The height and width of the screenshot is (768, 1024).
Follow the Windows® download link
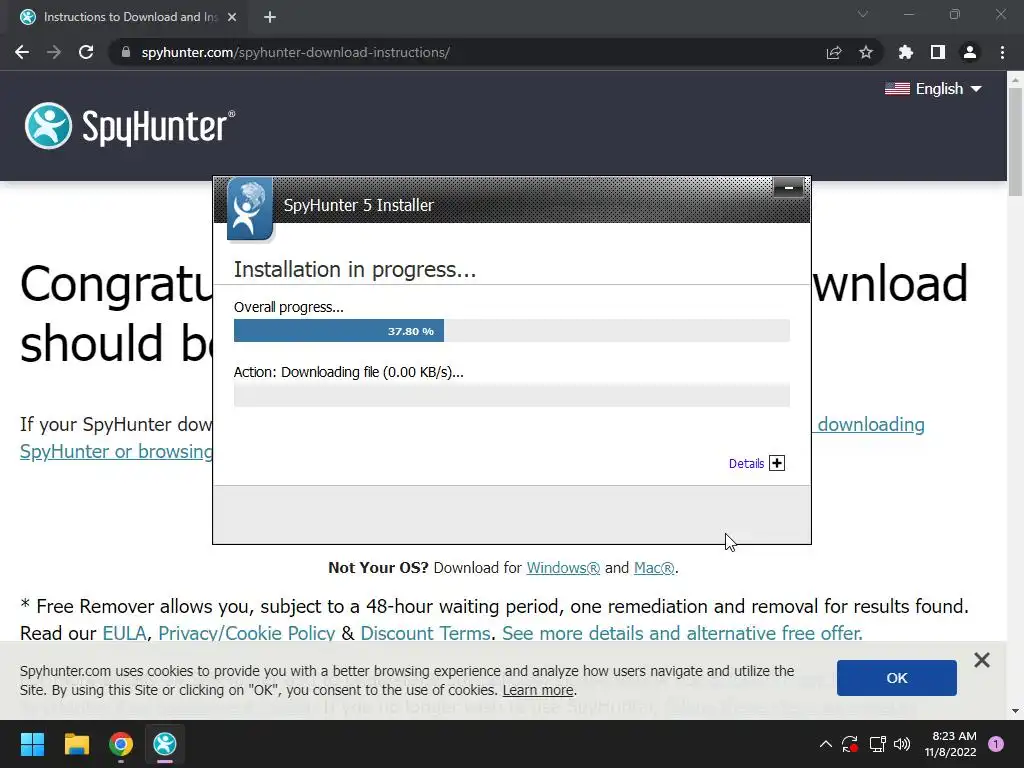tap(563, 568)
